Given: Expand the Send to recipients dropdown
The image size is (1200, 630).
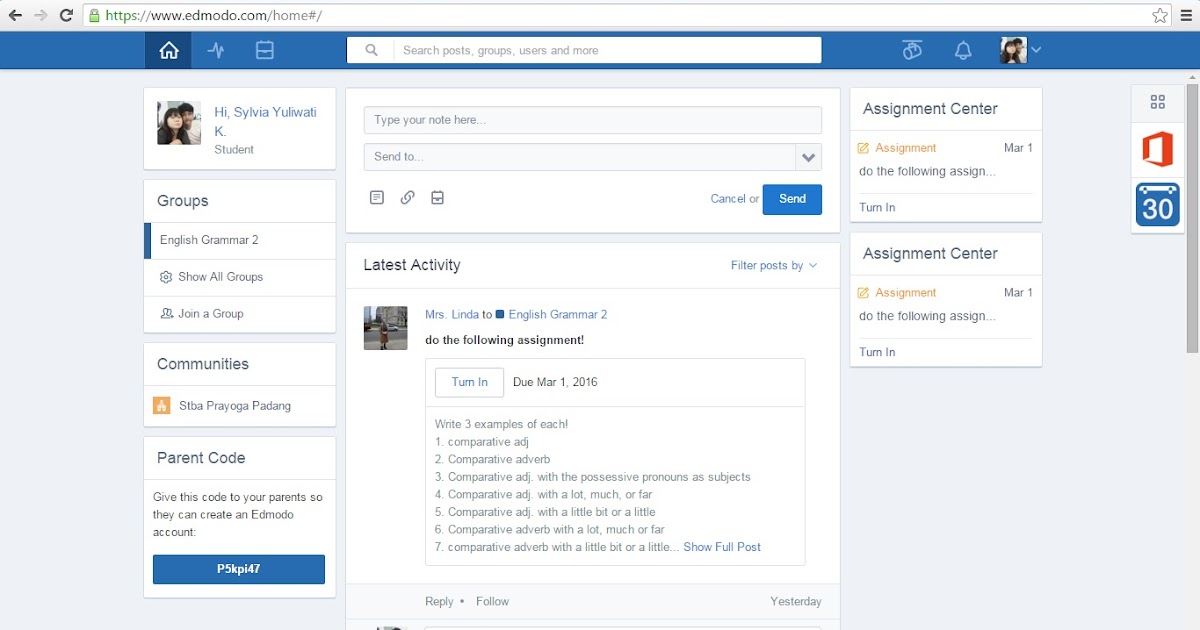Looking at the screenshot, I should click(x=808, y=157).
